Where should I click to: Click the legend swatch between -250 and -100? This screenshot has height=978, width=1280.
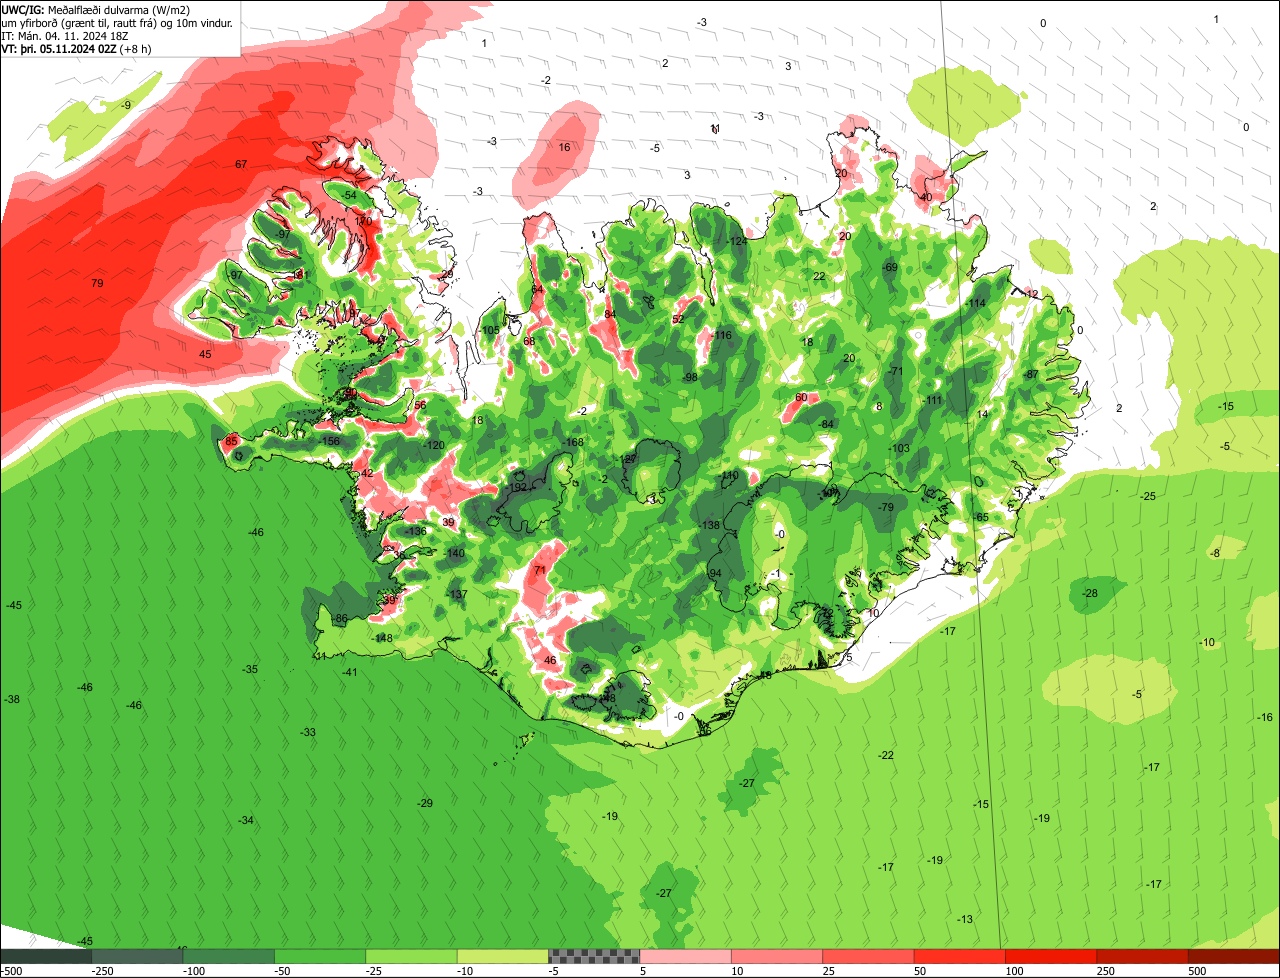pos(138,956)
